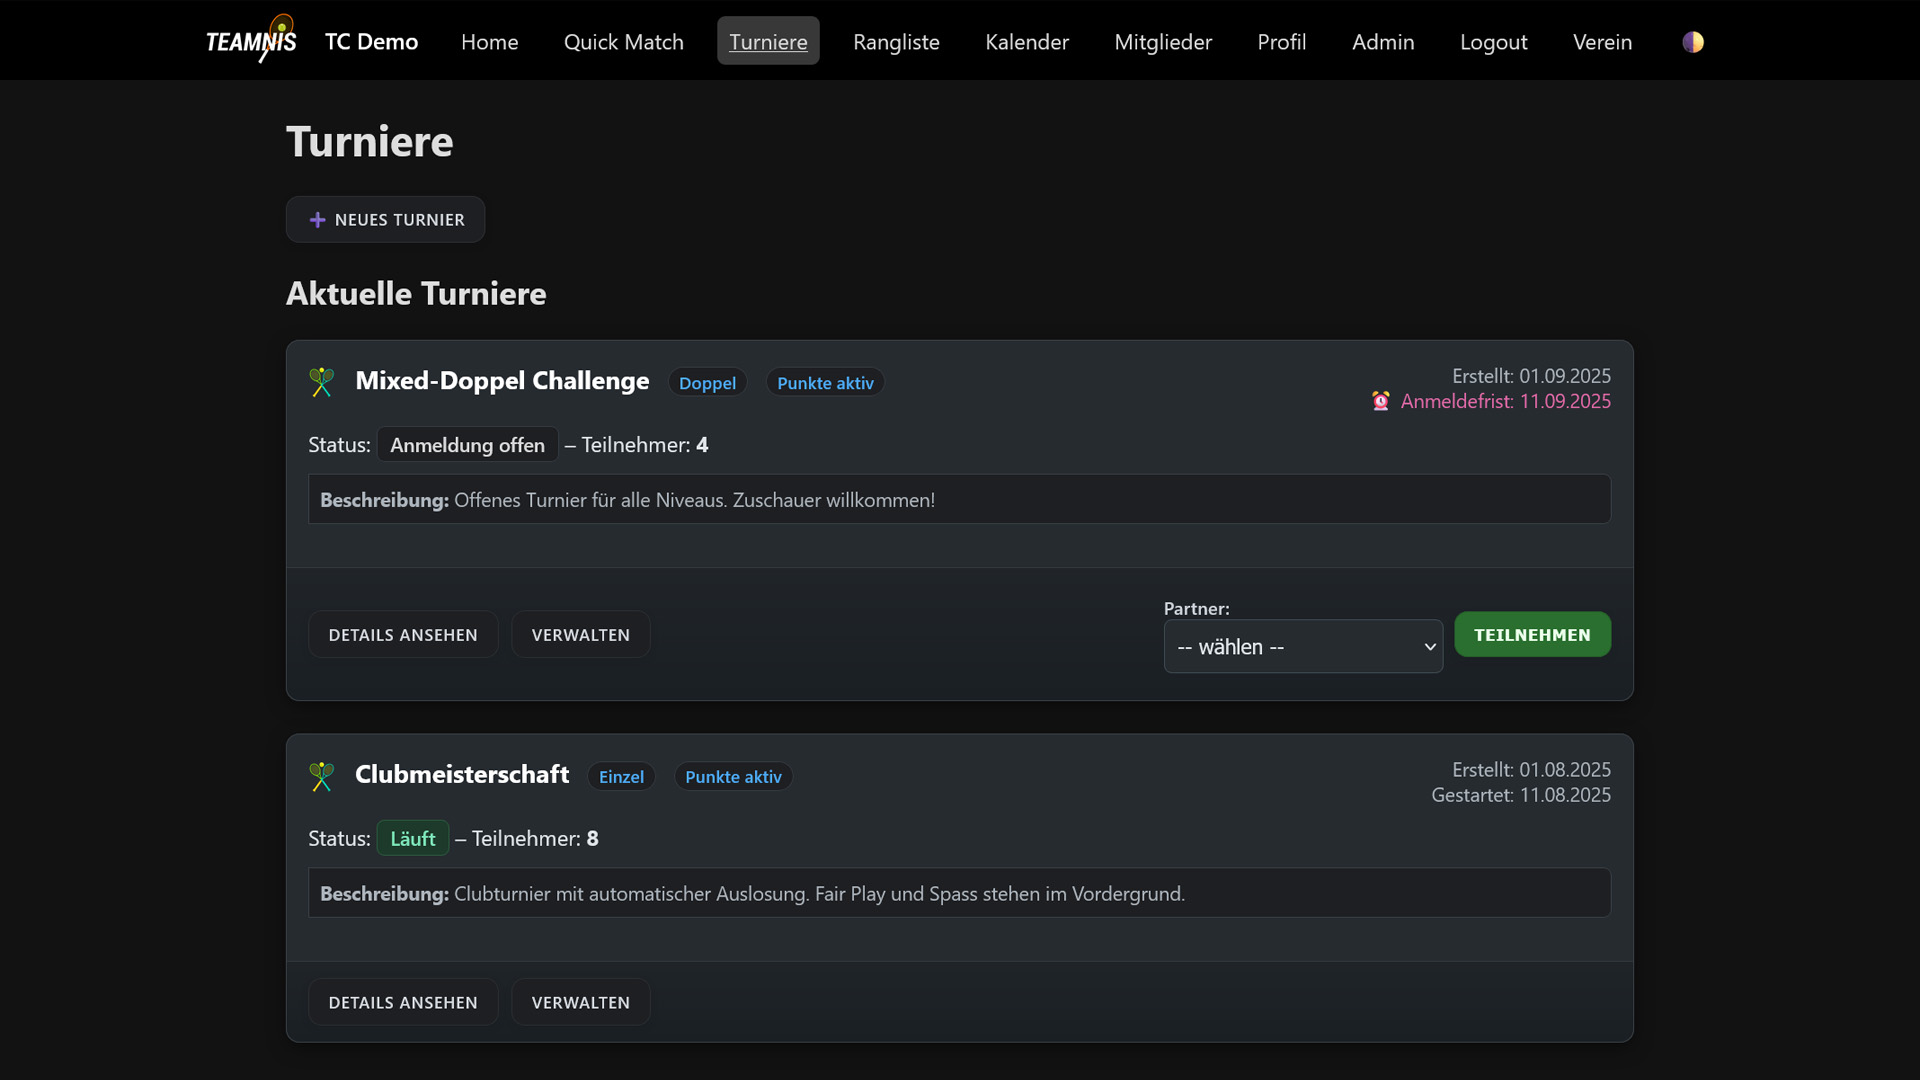Open Details ansehen for Mixed-Doppel Challenge
The width and height of the screenshot is (1920, 1080).
[x=403, y=635]
